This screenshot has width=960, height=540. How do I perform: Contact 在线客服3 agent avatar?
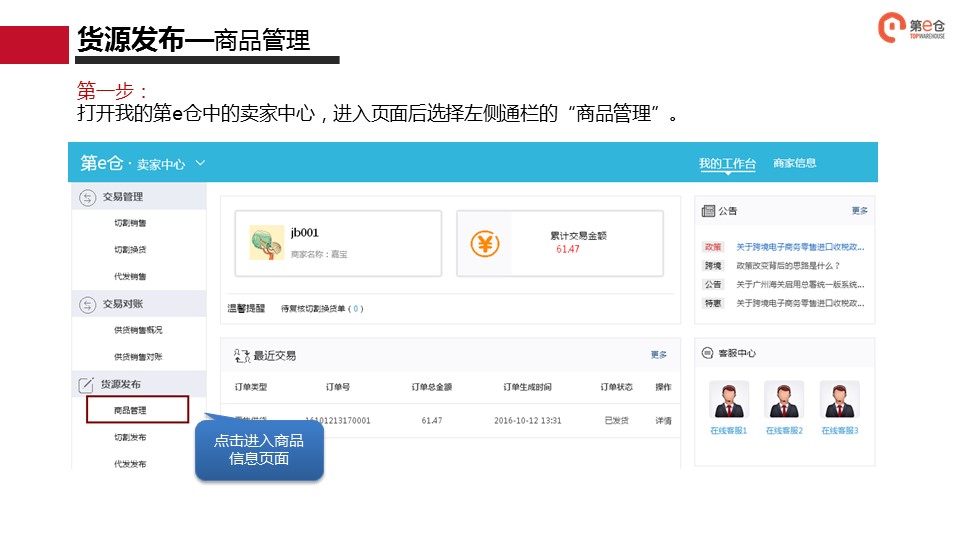tap(840, 399)
